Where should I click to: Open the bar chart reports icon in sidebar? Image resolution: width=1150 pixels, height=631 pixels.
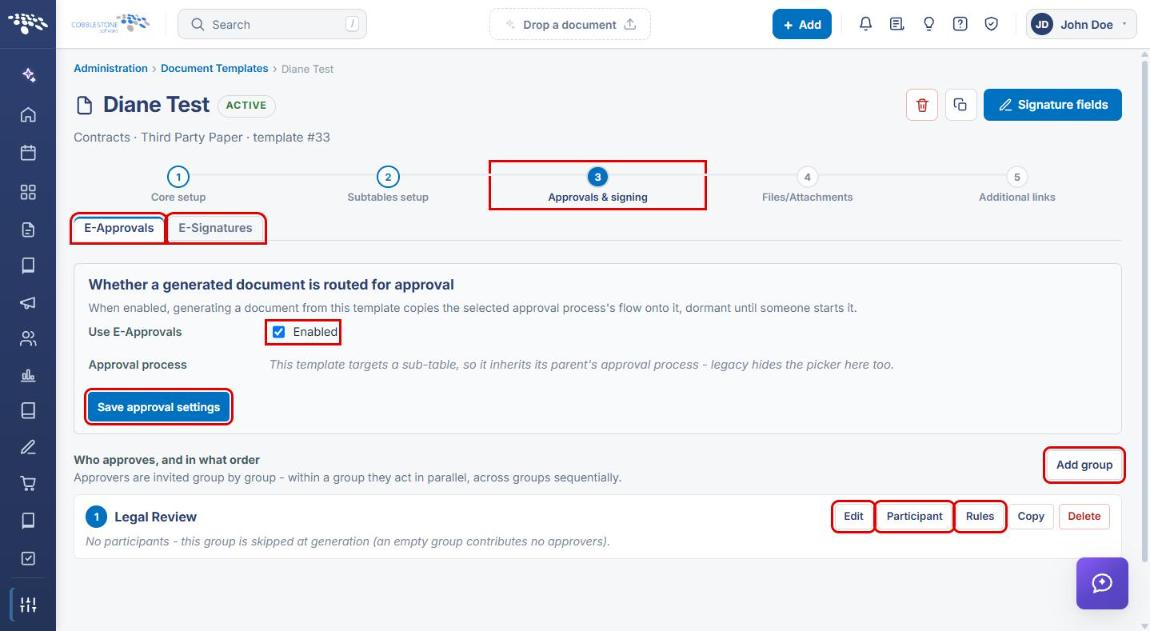coord(28,376)
